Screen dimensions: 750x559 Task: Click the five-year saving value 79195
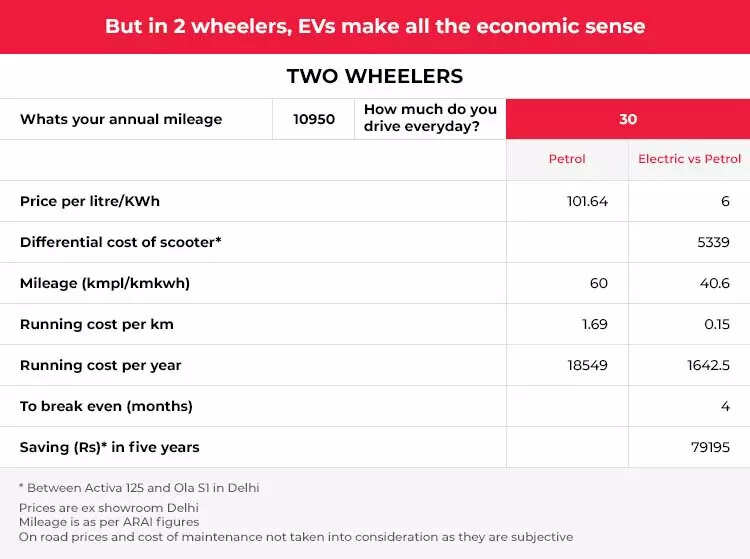[709, 447]
